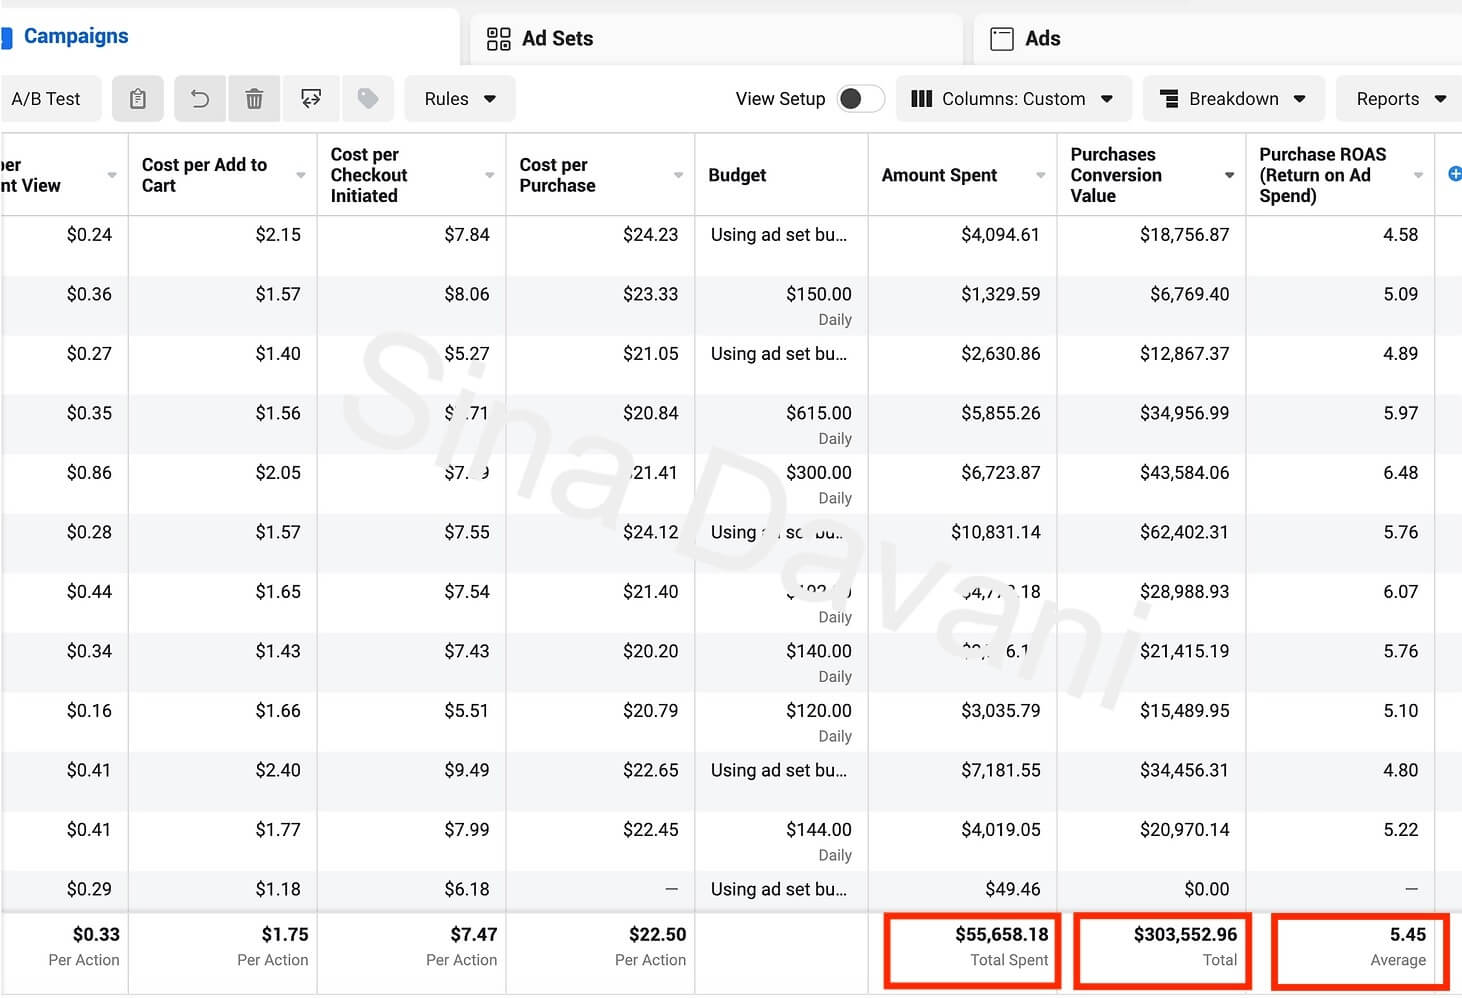Viewport: 1462px width, 998px height.
Task: Click the Budget column header
Action: [737, 175]
